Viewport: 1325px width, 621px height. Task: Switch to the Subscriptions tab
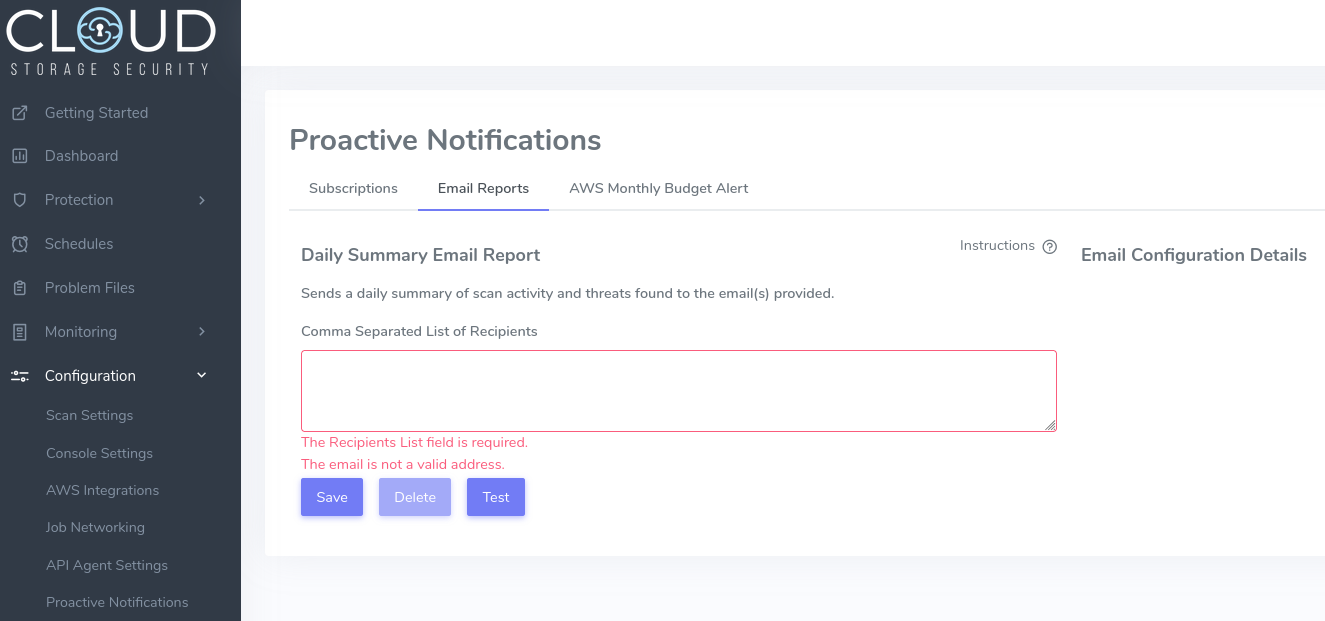click(x=353, y=188)
